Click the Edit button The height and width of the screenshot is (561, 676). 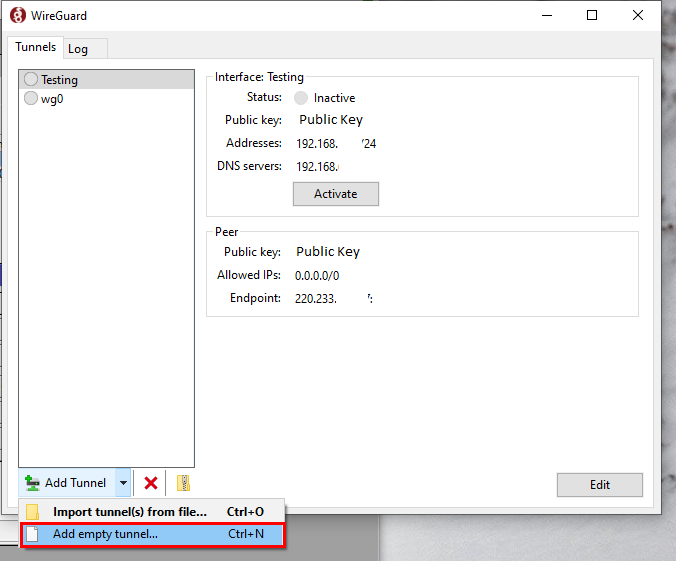point(600,485)
